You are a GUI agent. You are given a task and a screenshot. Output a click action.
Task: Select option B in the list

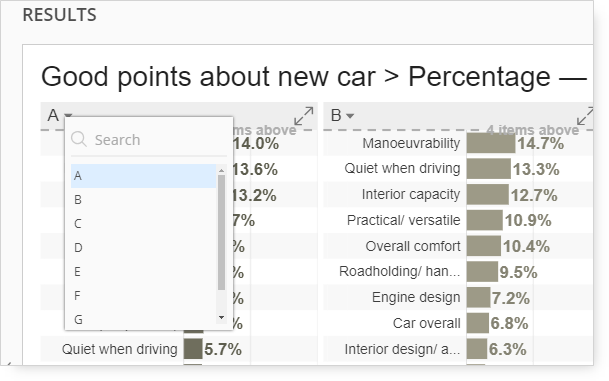[x=143, y=200]
